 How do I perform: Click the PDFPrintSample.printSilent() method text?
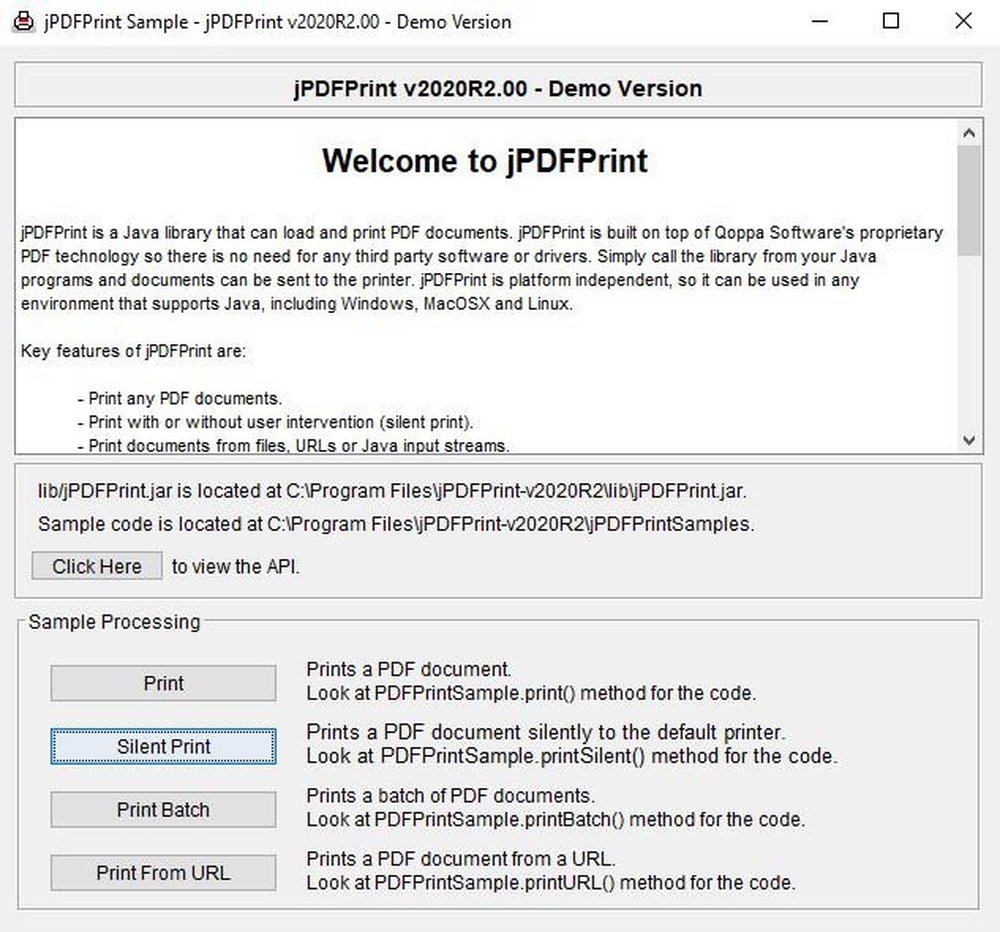pyautogui.click(x=572, y=757)
